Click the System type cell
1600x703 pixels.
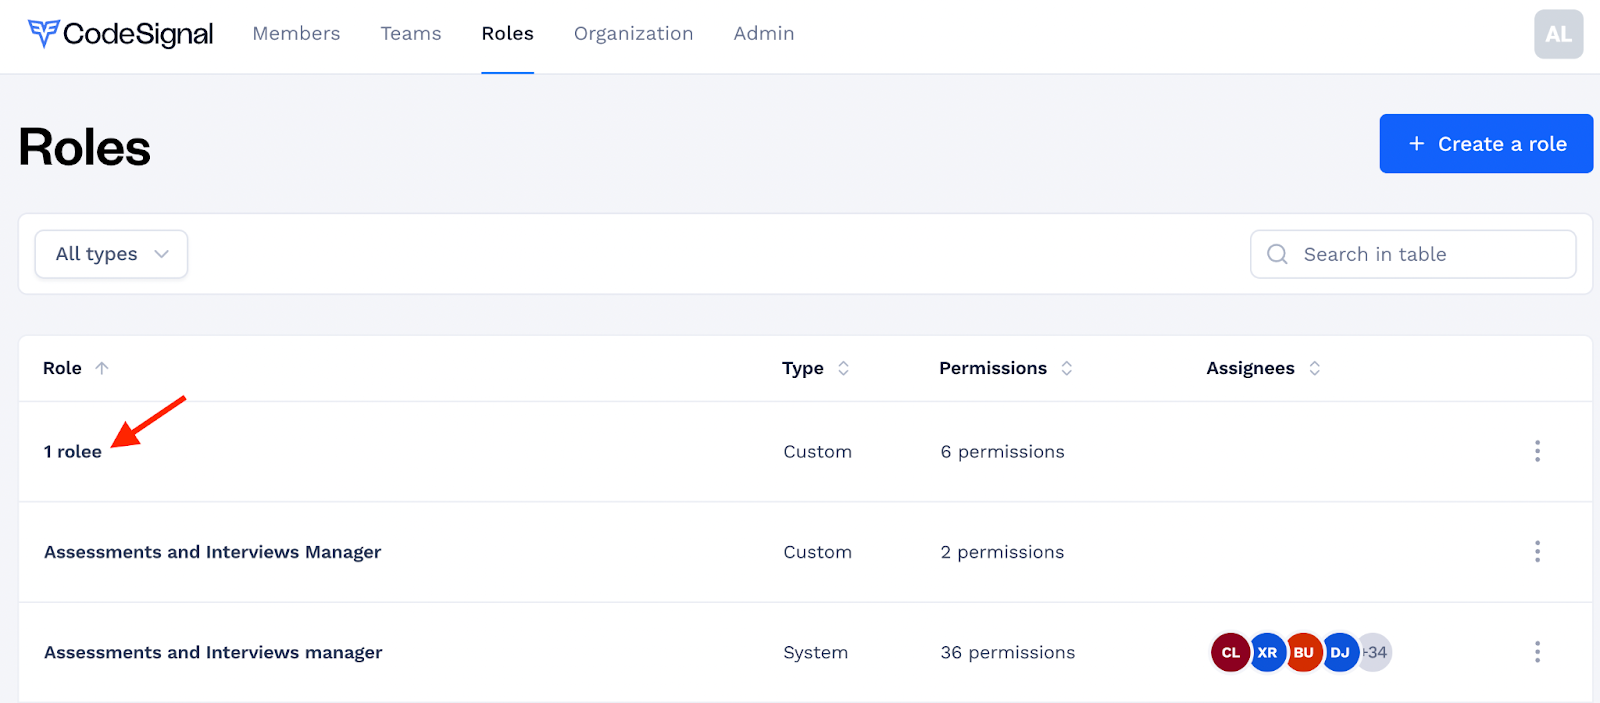click(x=815, y=652)
